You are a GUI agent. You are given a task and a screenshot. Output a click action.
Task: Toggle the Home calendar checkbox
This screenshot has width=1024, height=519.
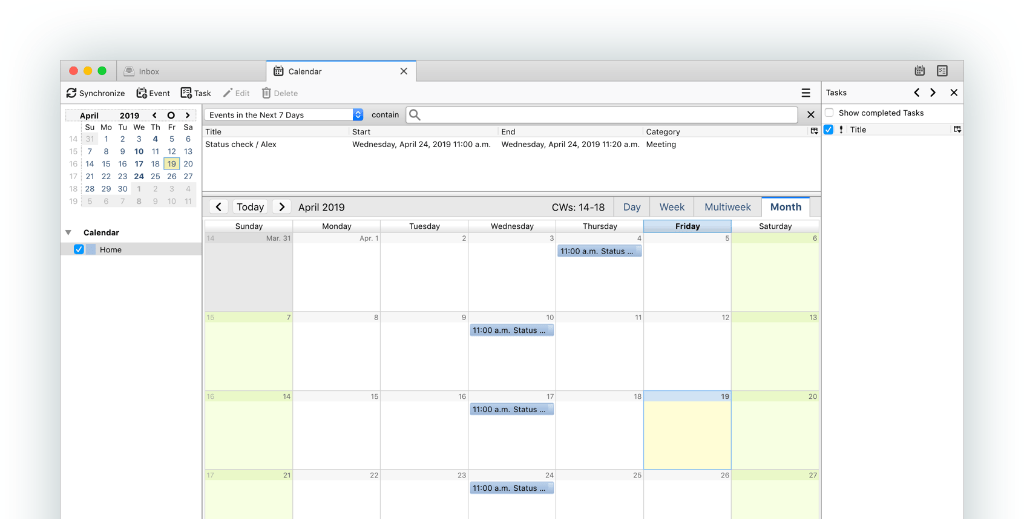[79, 249]
